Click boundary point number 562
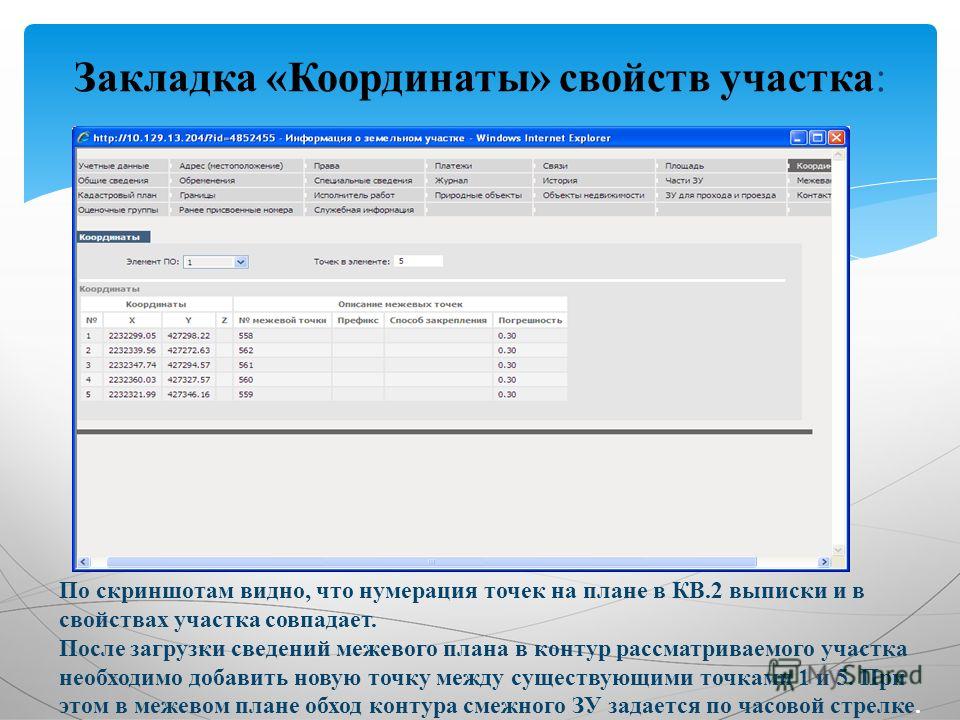This screenshot has height=720, width=960. point(246,351)
